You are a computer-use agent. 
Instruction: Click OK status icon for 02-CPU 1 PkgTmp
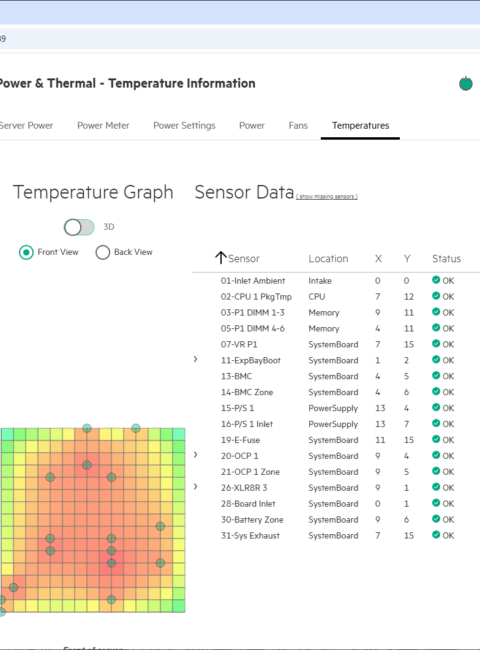(x=436, y=296)
